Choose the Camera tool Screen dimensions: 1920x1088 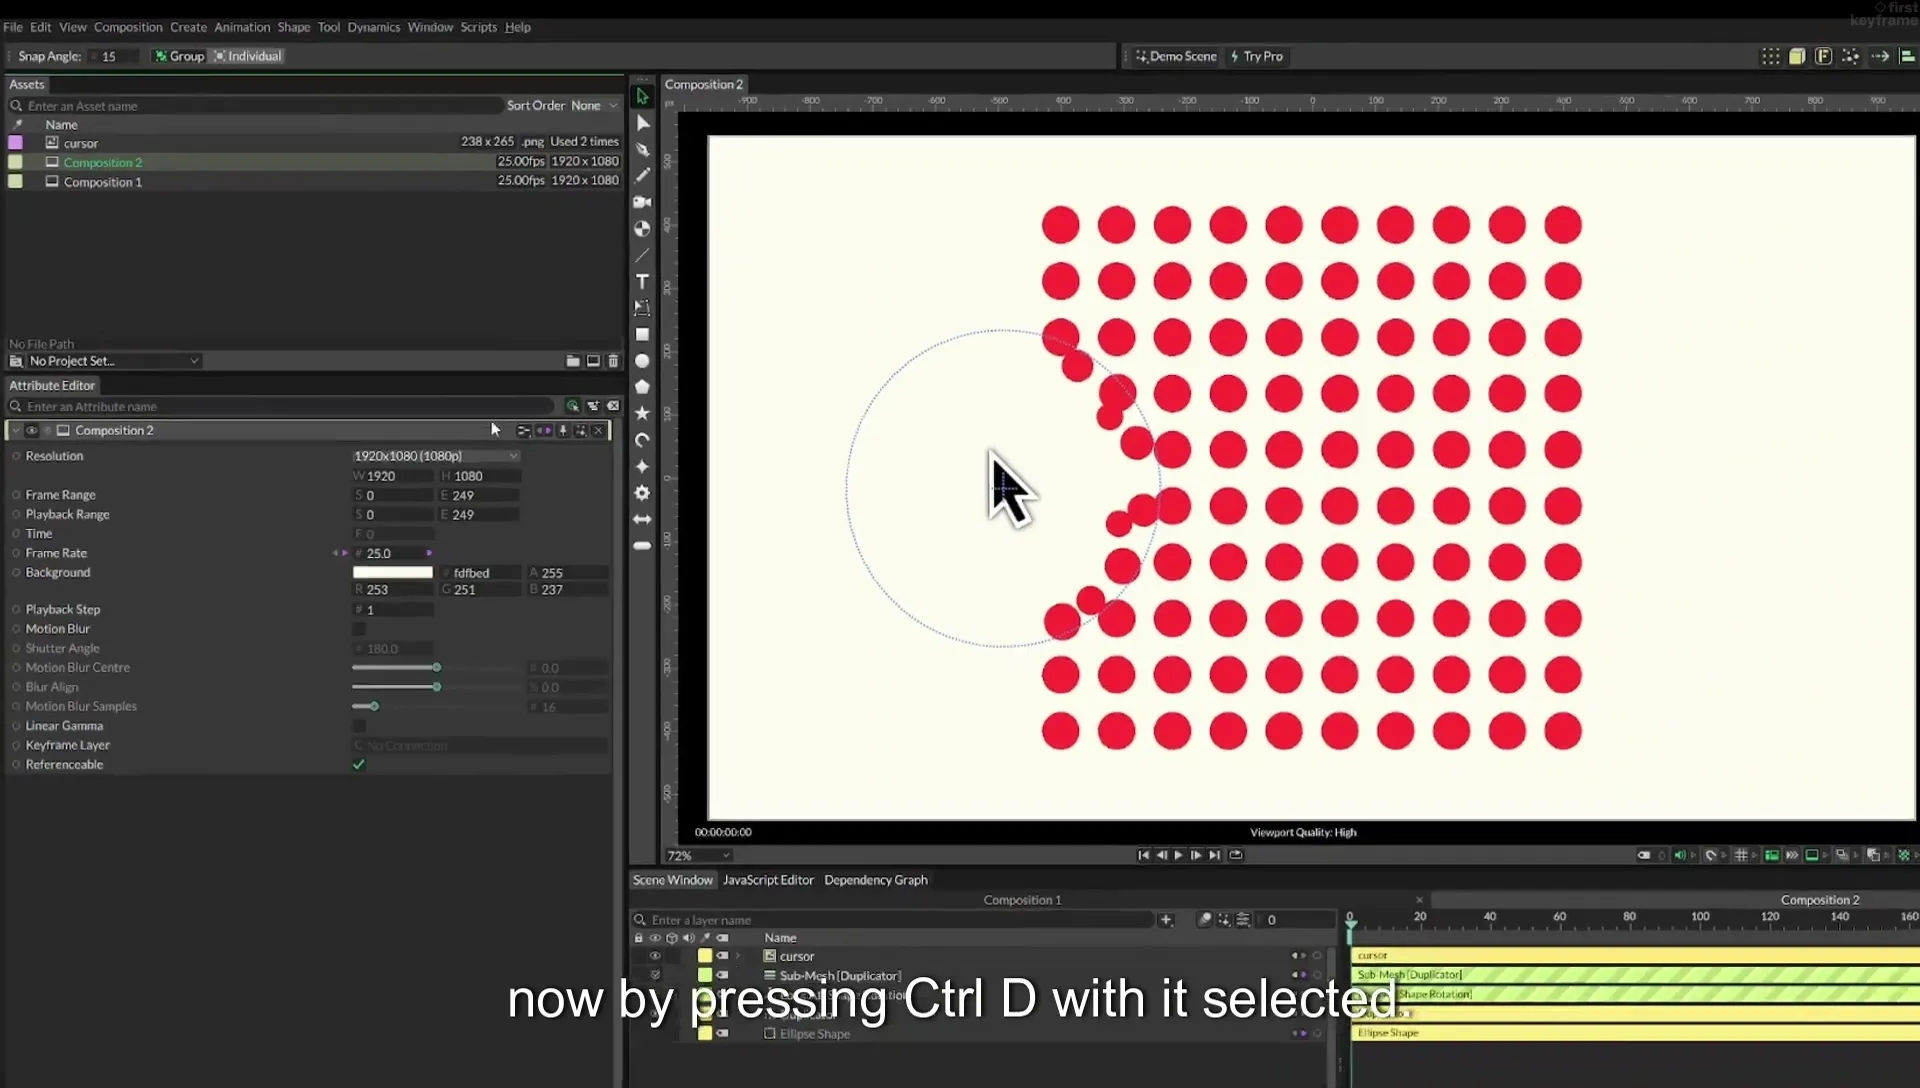pos(642,202)
